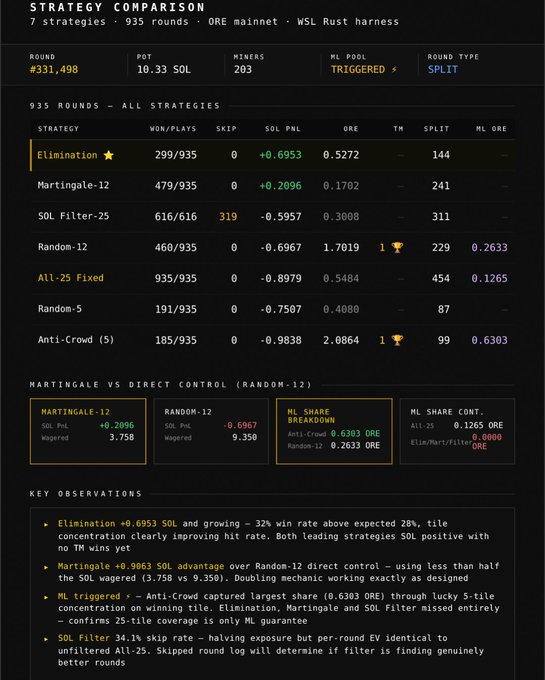545x680 pixels.
Task: Click the pot value 10.33 SOL
Action: [x=163, y=69]
